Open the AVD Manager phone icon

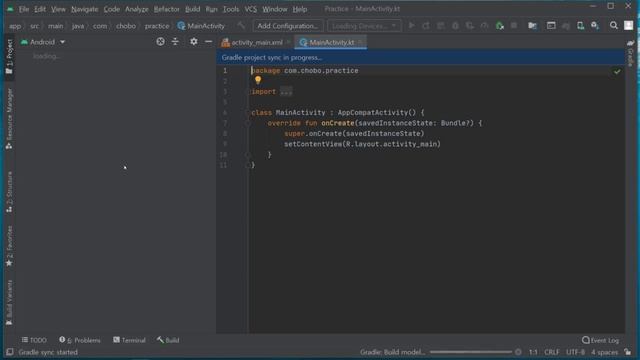tap(580, 26)
